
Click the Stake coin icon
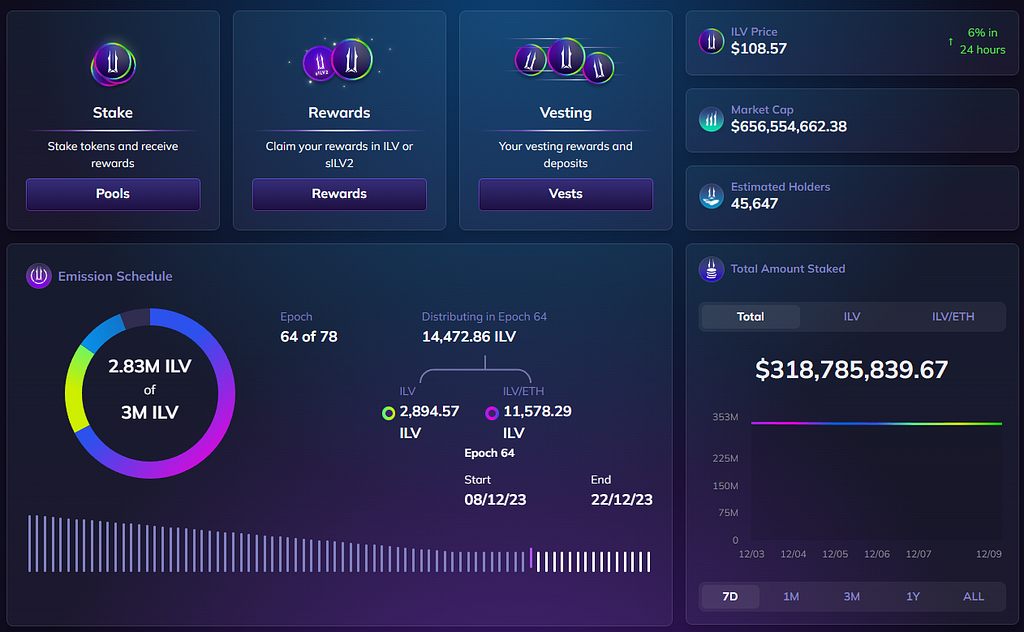[x=113, y=63]
